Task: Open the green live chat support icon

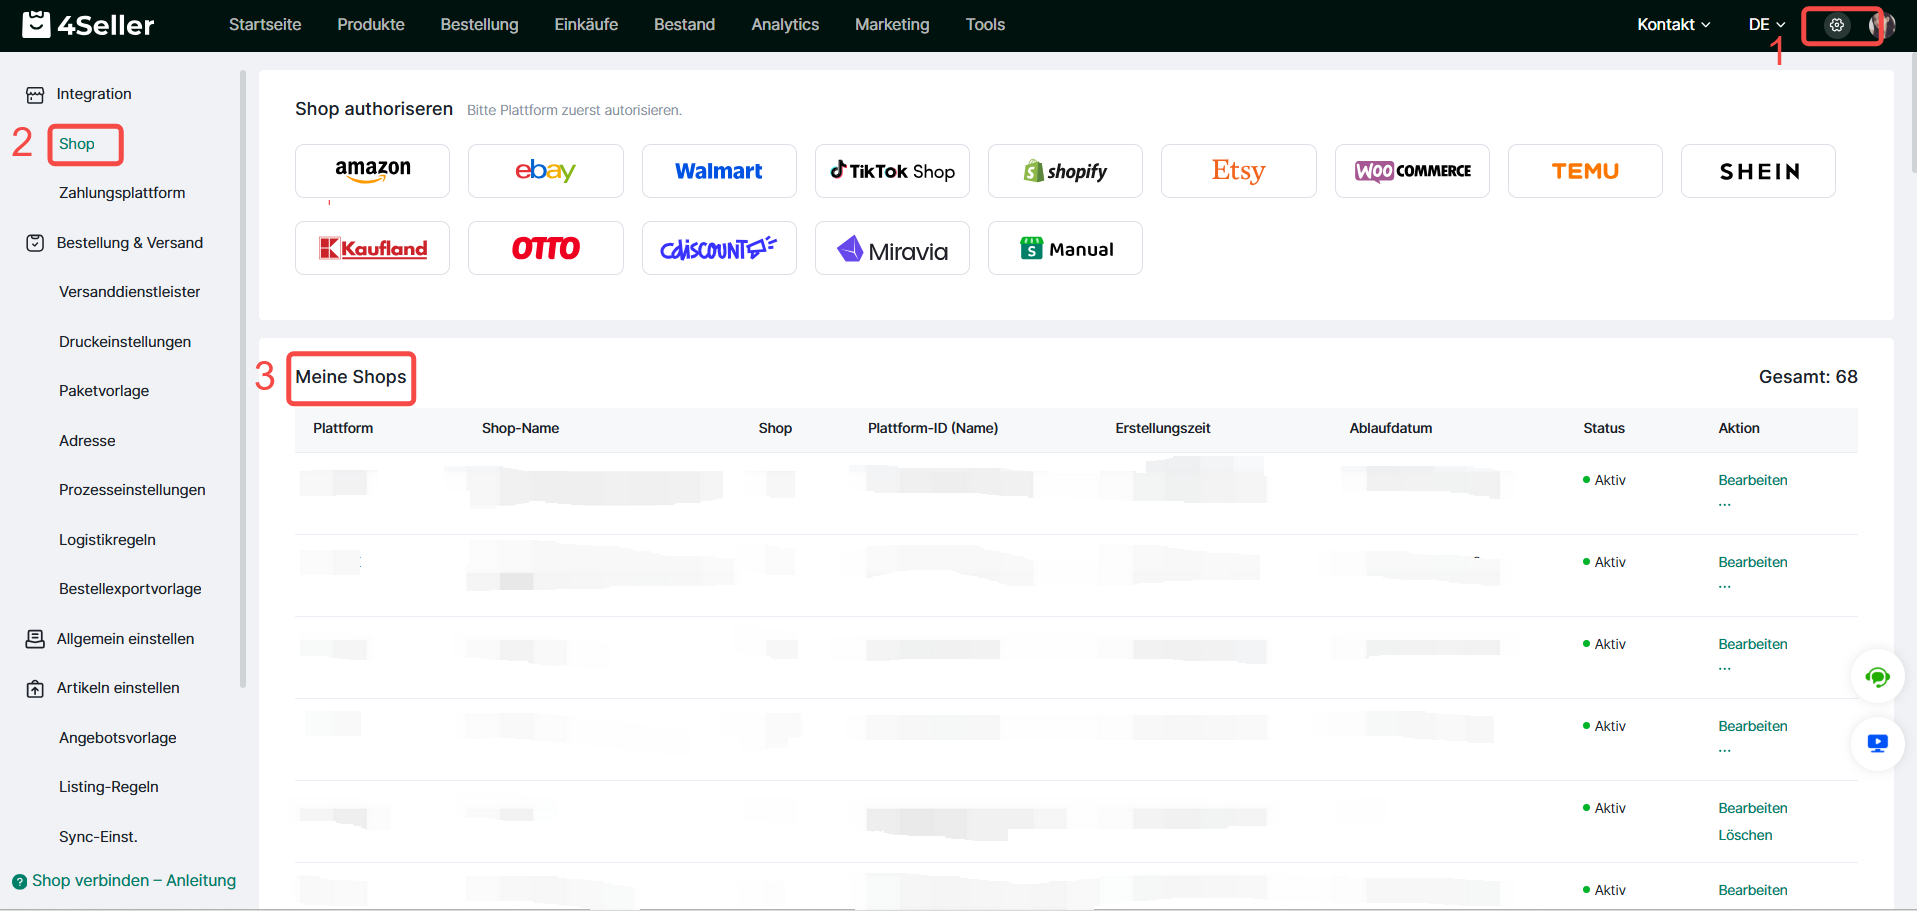Action: point(1877,678)
